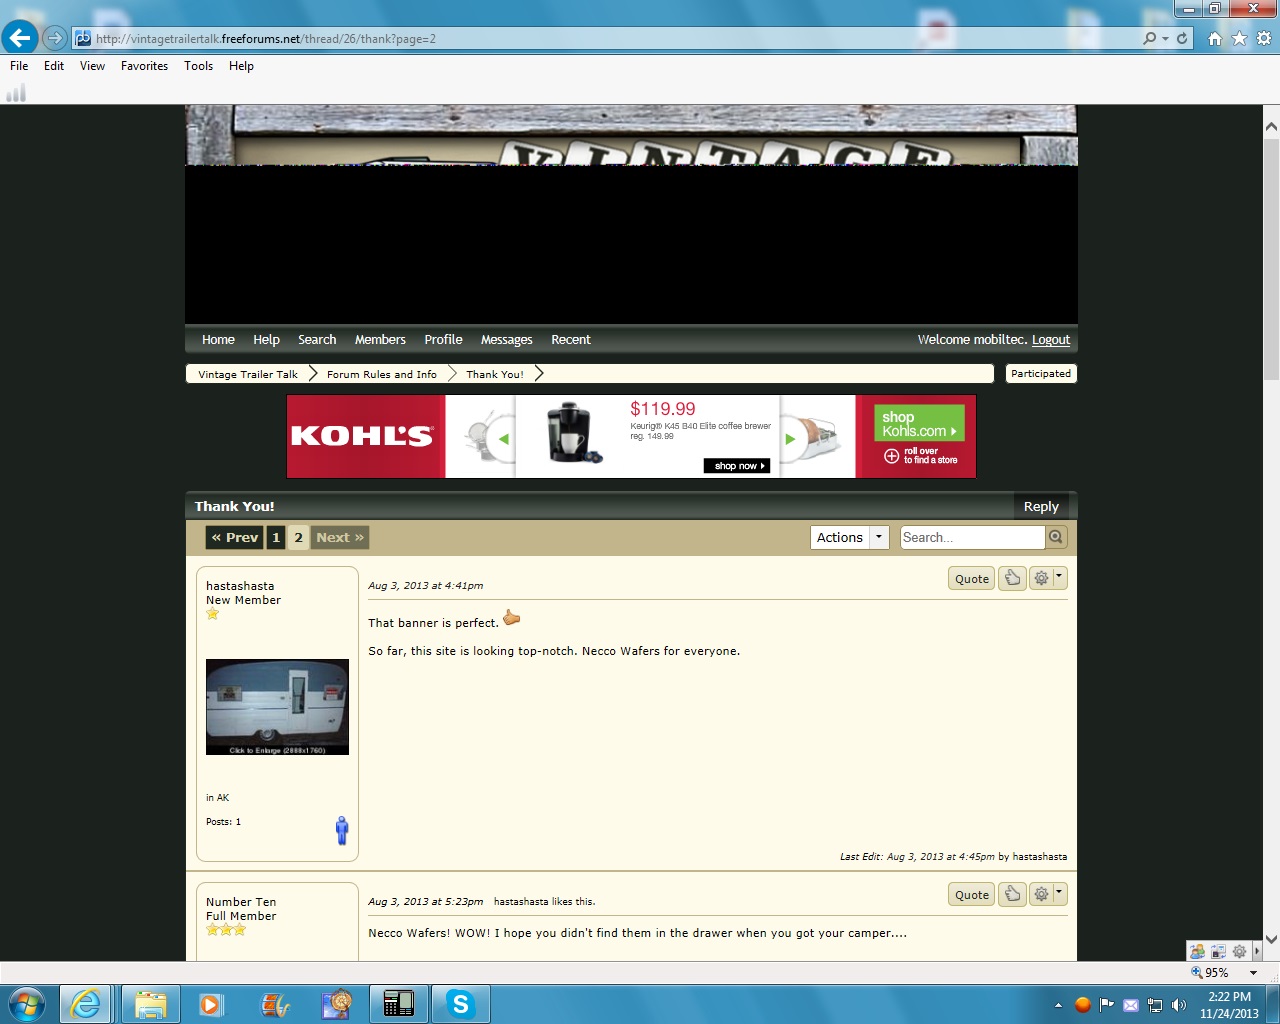Show hidden system tray icons
The height and width of the screenshot is (1024, 1280).
(x=1058, y=1005)
